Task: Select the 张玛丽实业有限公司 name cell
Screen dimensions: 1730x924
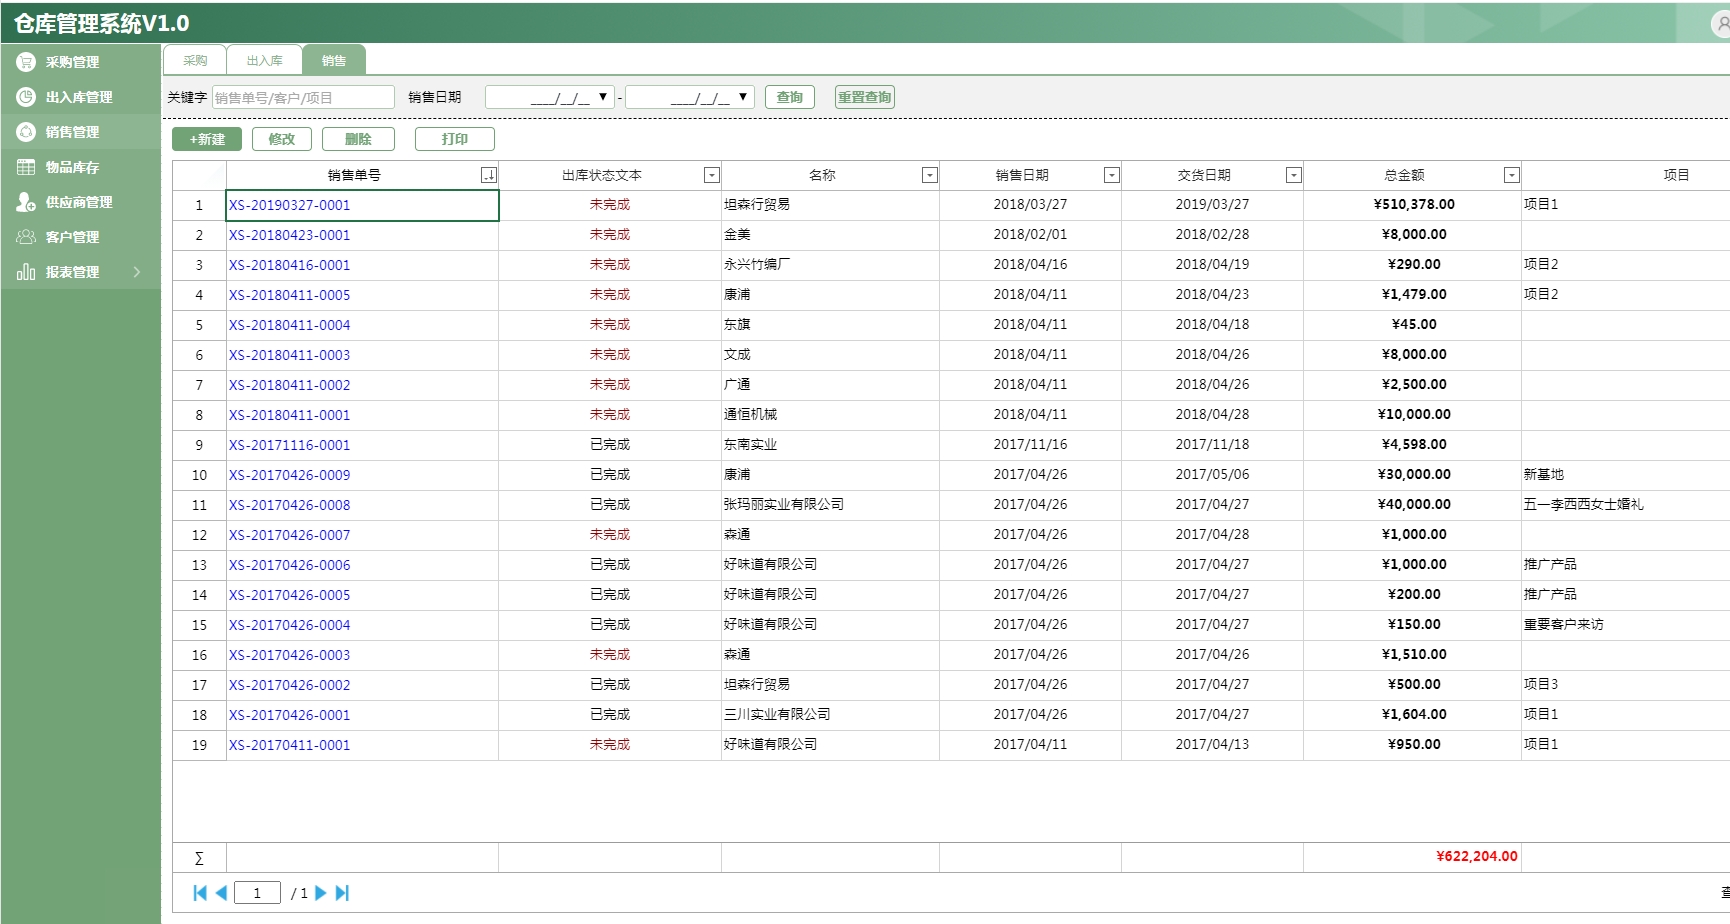Action: pyautogui.click(x=830, y=505)
